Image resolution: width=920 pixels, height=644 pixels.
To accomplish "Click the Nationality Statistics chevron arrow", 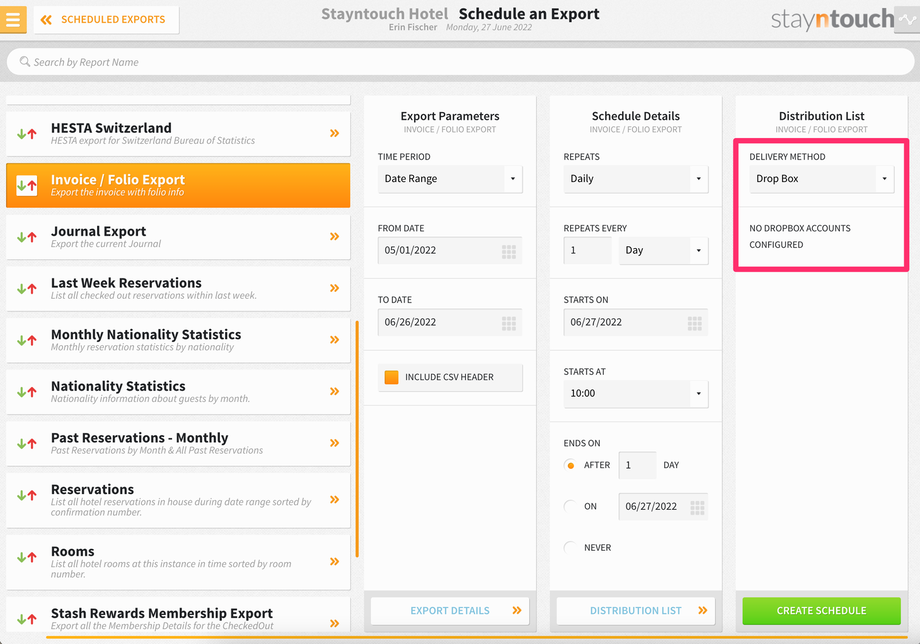I will coord(334,391).
